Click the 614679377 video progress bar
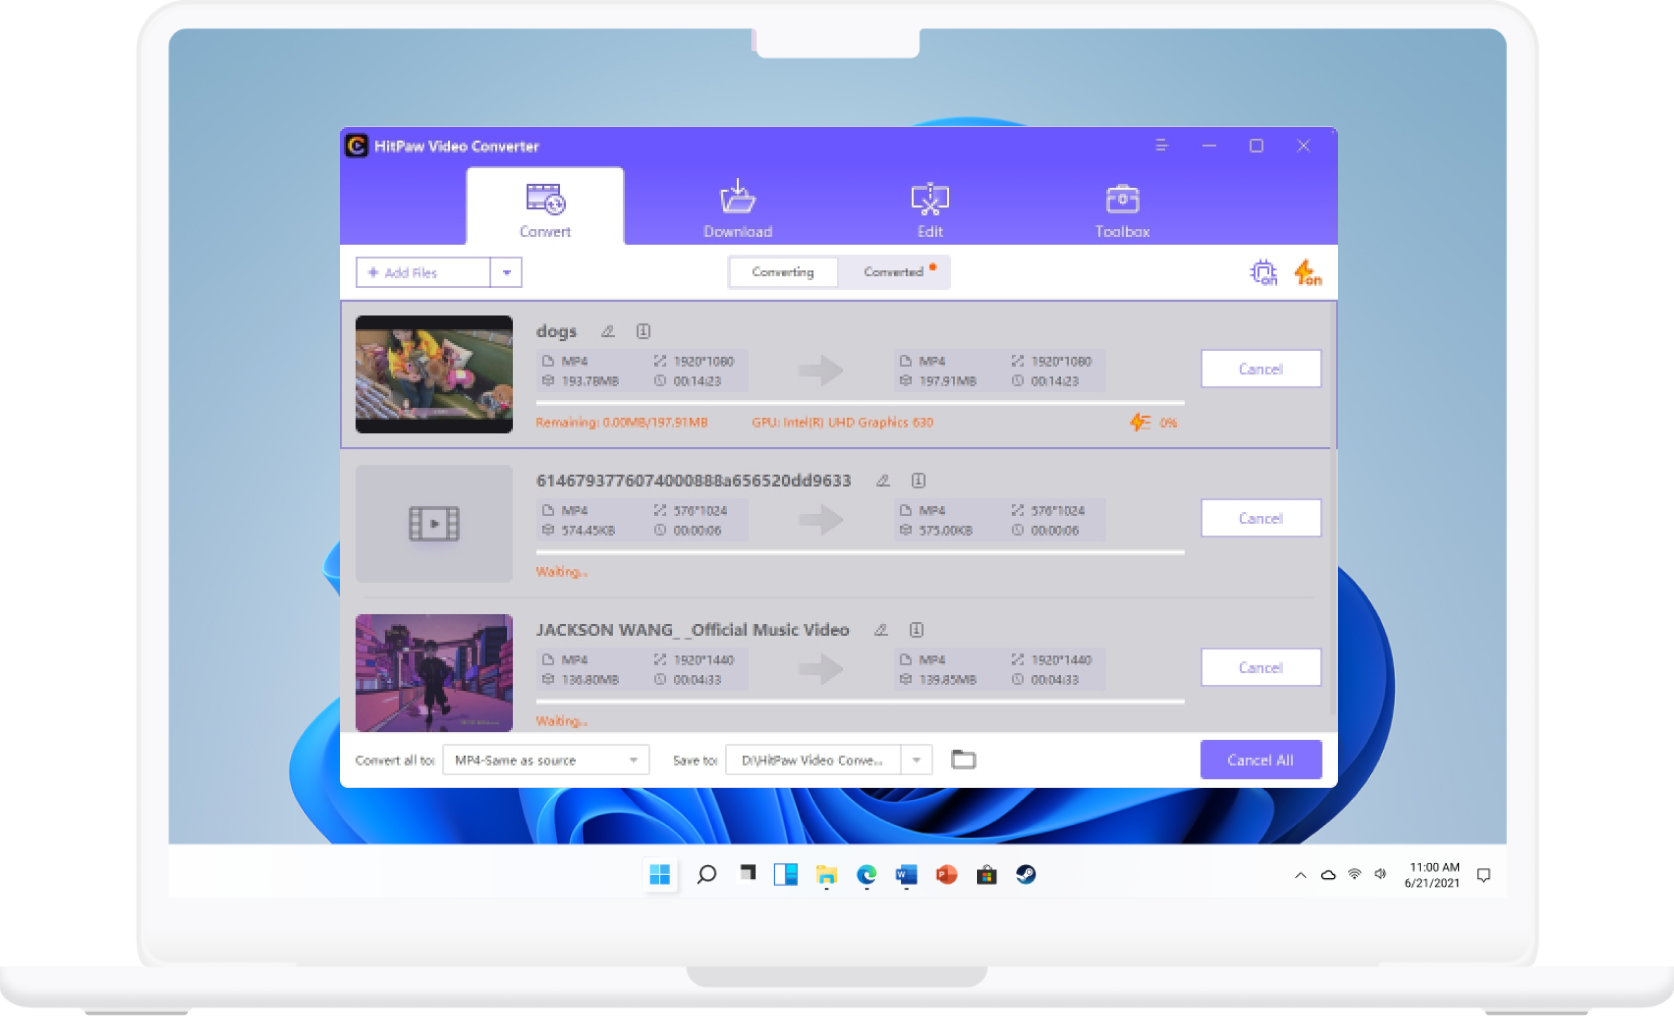This screenshot has height=1016, width=1674. [x=860, y=552]
